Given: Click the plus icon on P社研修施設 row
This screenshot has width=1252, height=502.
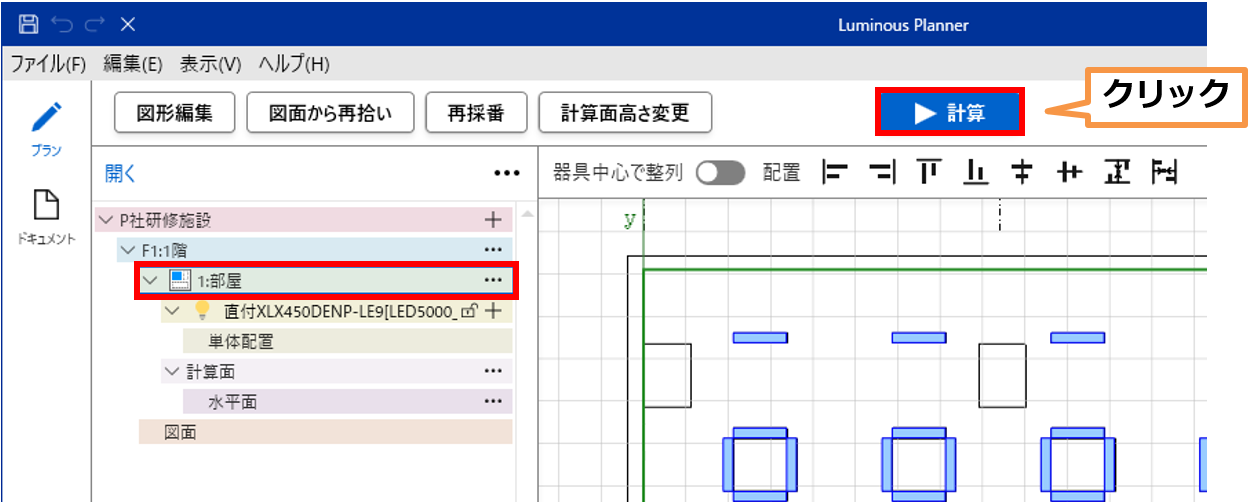Looking at the screenshot, I should click(x=492, y=220).
